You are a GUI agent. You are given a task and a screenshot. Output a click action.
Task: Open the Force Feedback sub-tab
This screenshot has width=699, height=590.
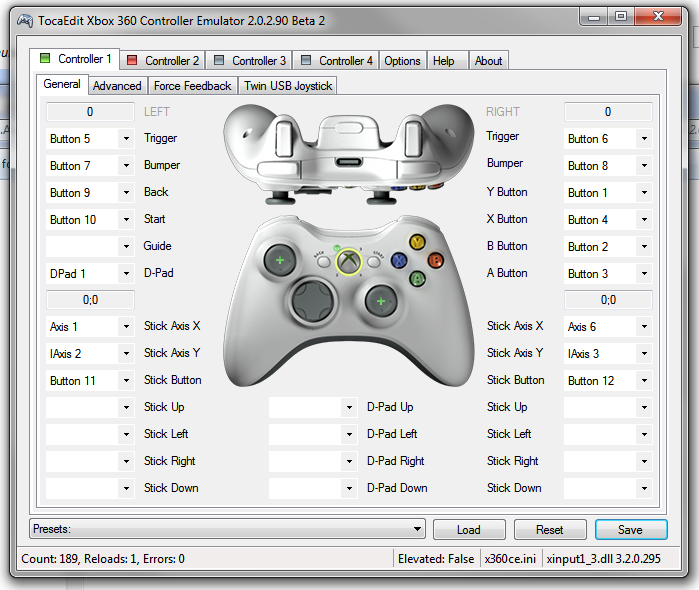pos(193,86)
